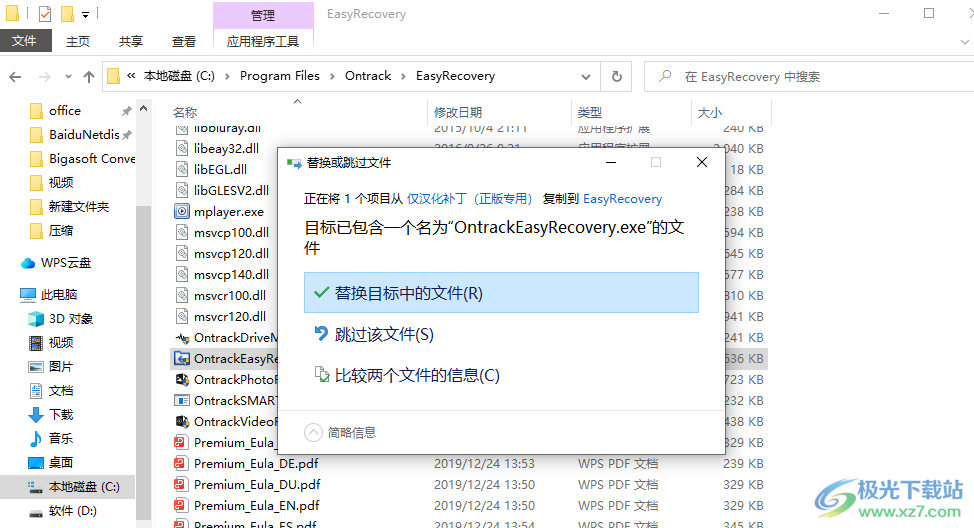Sort by 修改日期 column header
The image size is (974, 528).
click(x=458, y=112)
